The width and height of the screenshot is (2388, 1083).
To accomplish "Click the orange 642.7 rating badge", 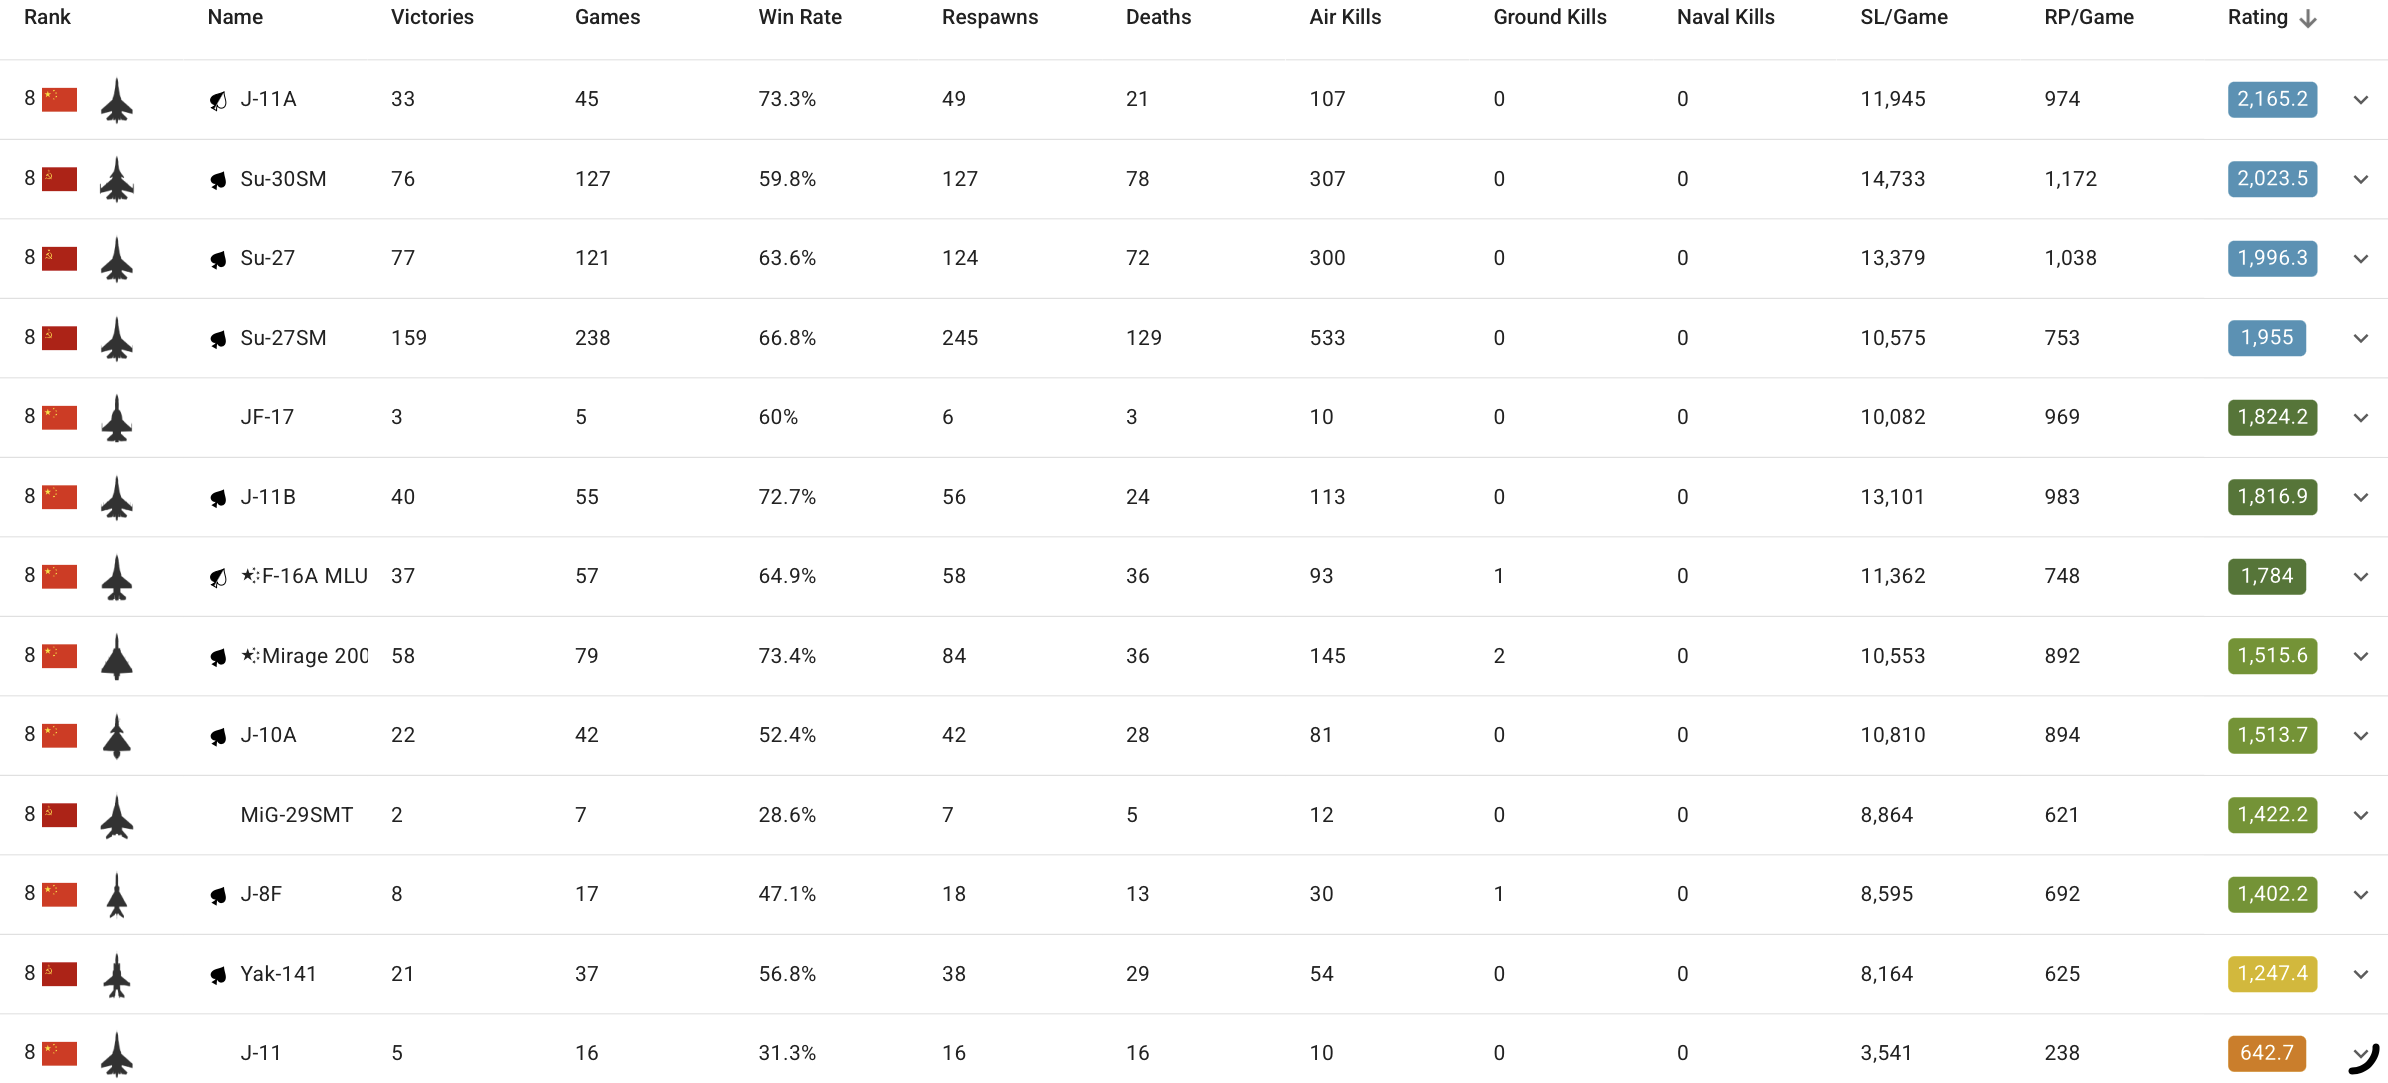I will (2266, 1053).
